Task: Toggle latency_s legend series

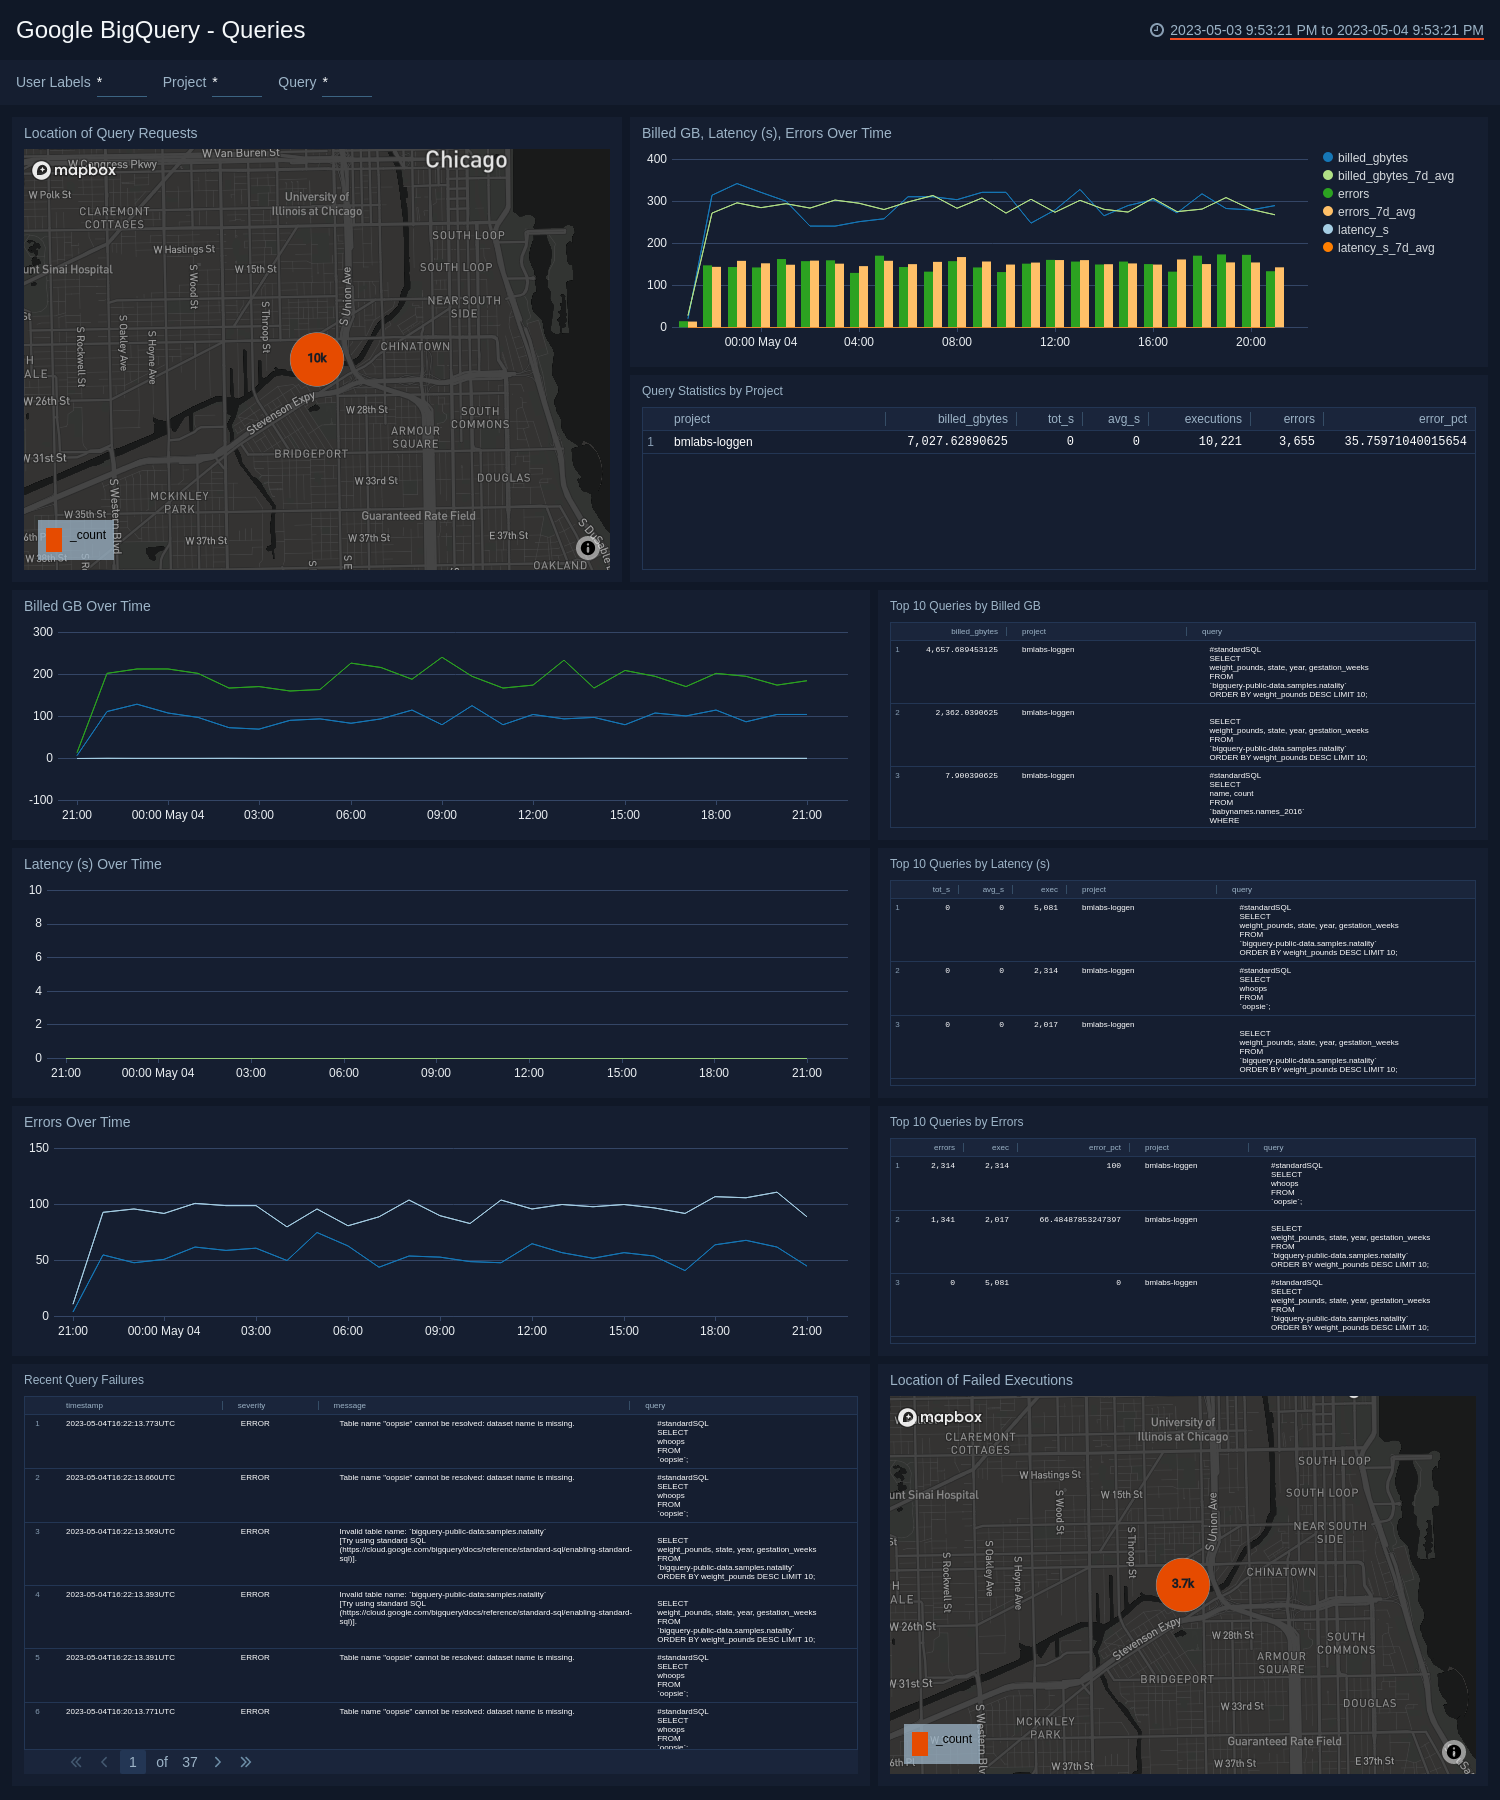Action: tap(1355, 230)
